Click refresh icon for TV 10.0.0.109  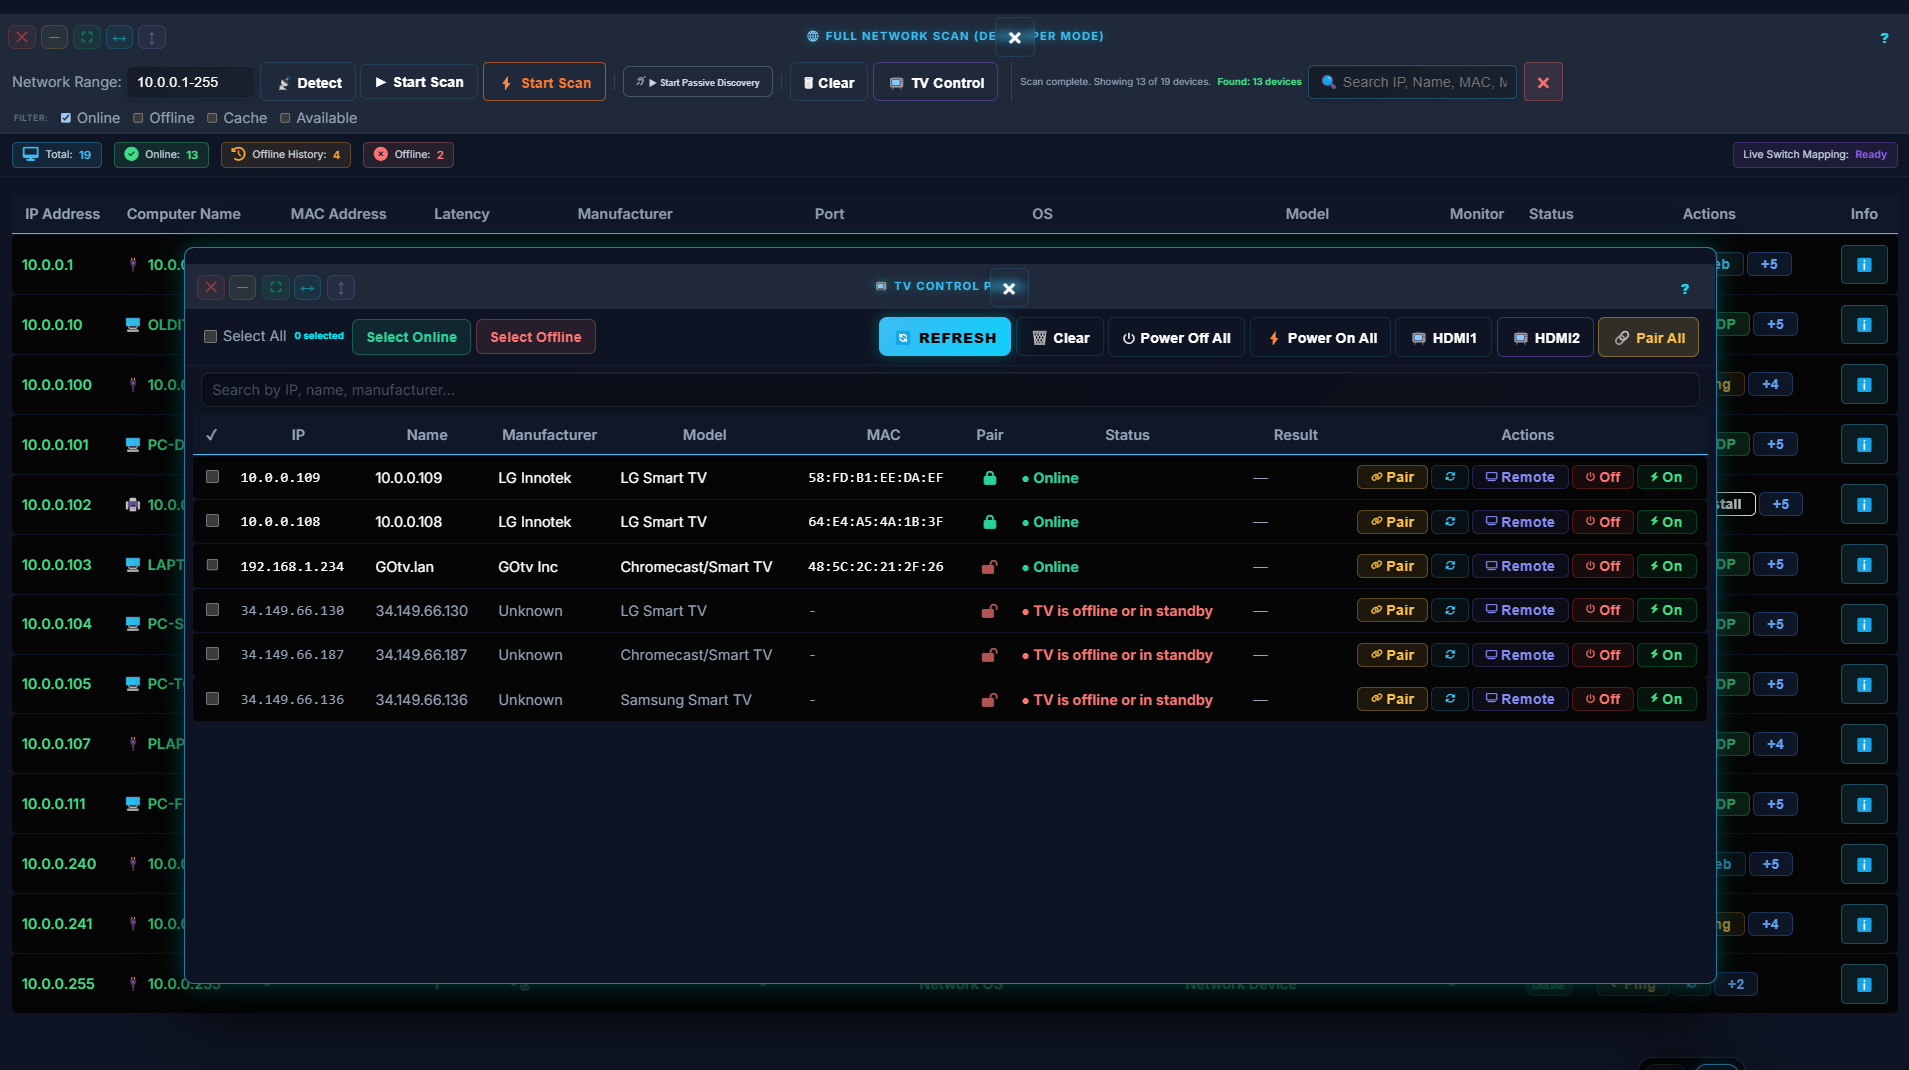[x=1450, y=477]
